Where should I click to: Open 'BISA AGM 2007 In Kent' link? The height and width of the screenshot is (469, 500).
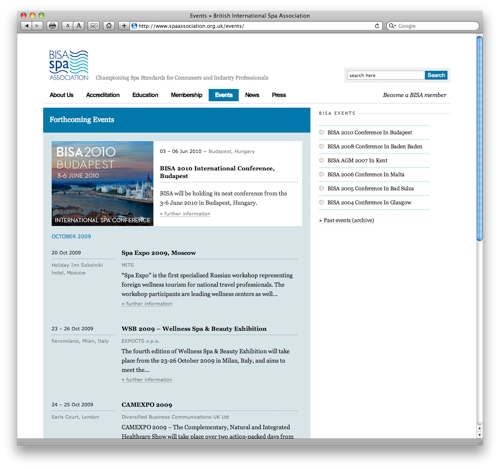click(357, 161)
